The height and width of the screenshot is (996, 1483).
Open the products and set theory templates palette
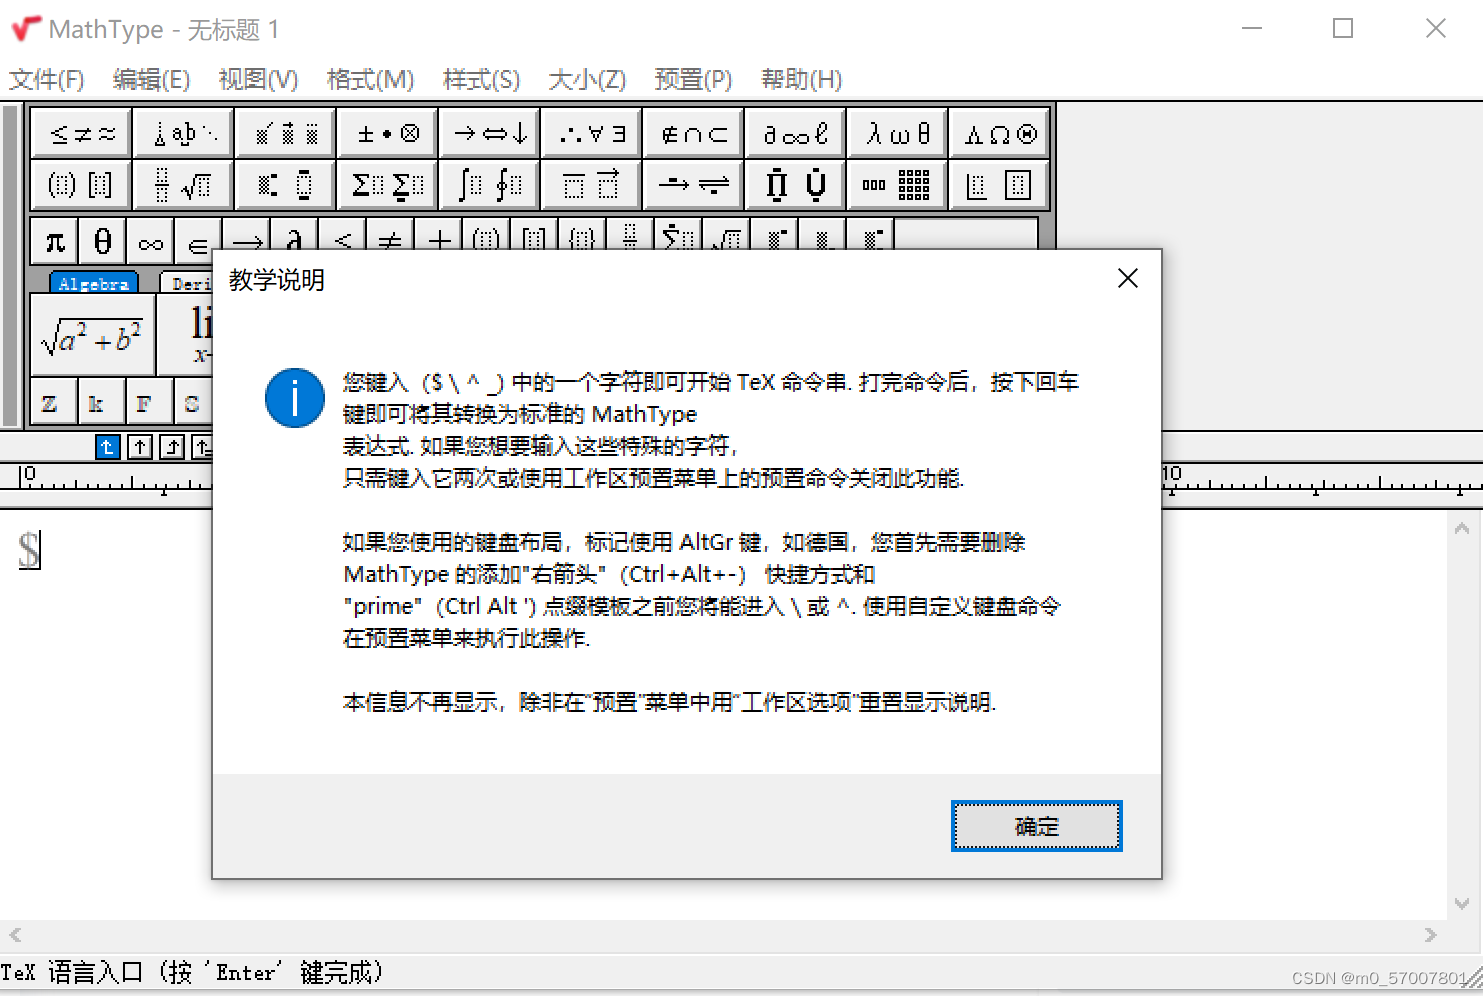click(x=797, y=184)
